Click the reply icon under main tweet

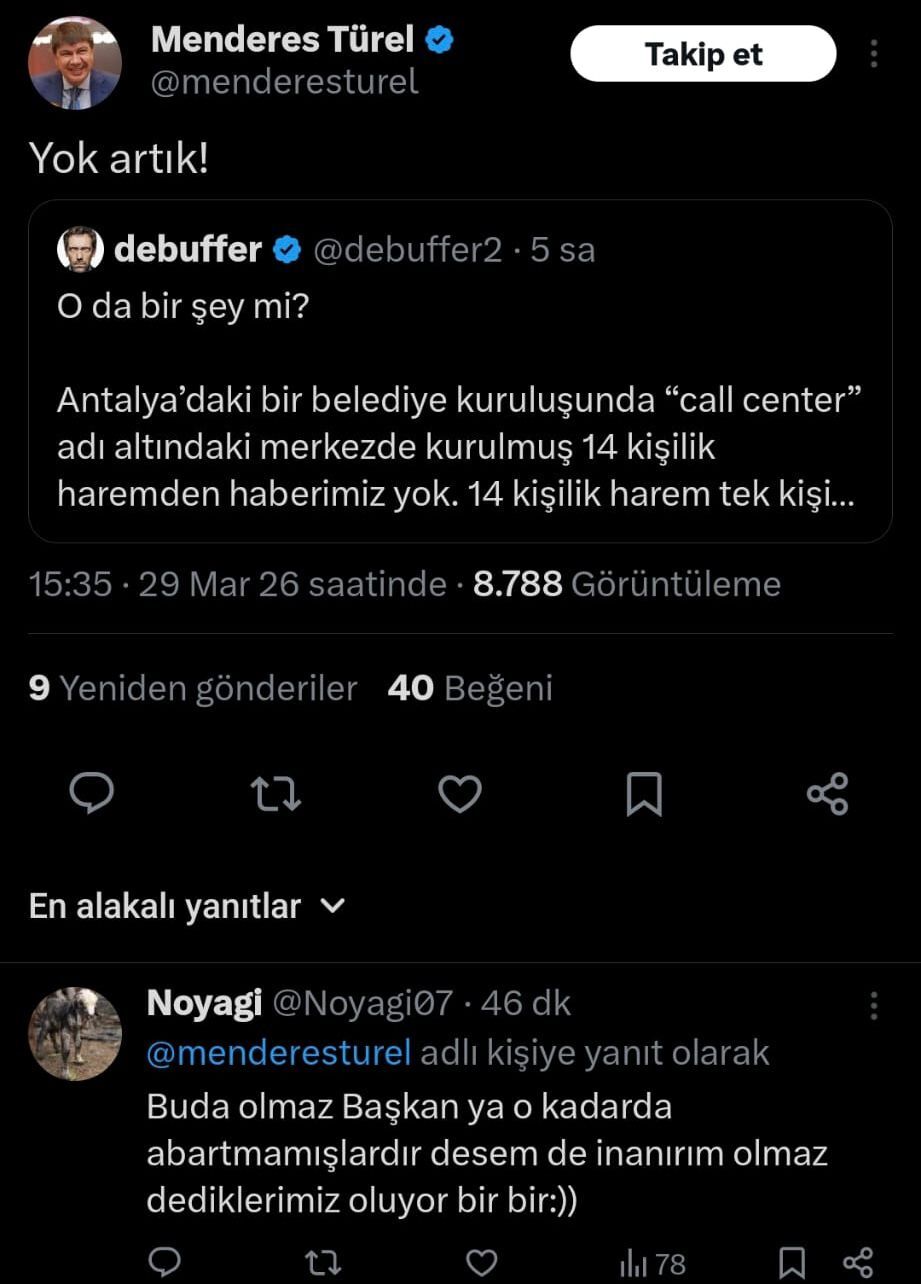tap(91, 793)
